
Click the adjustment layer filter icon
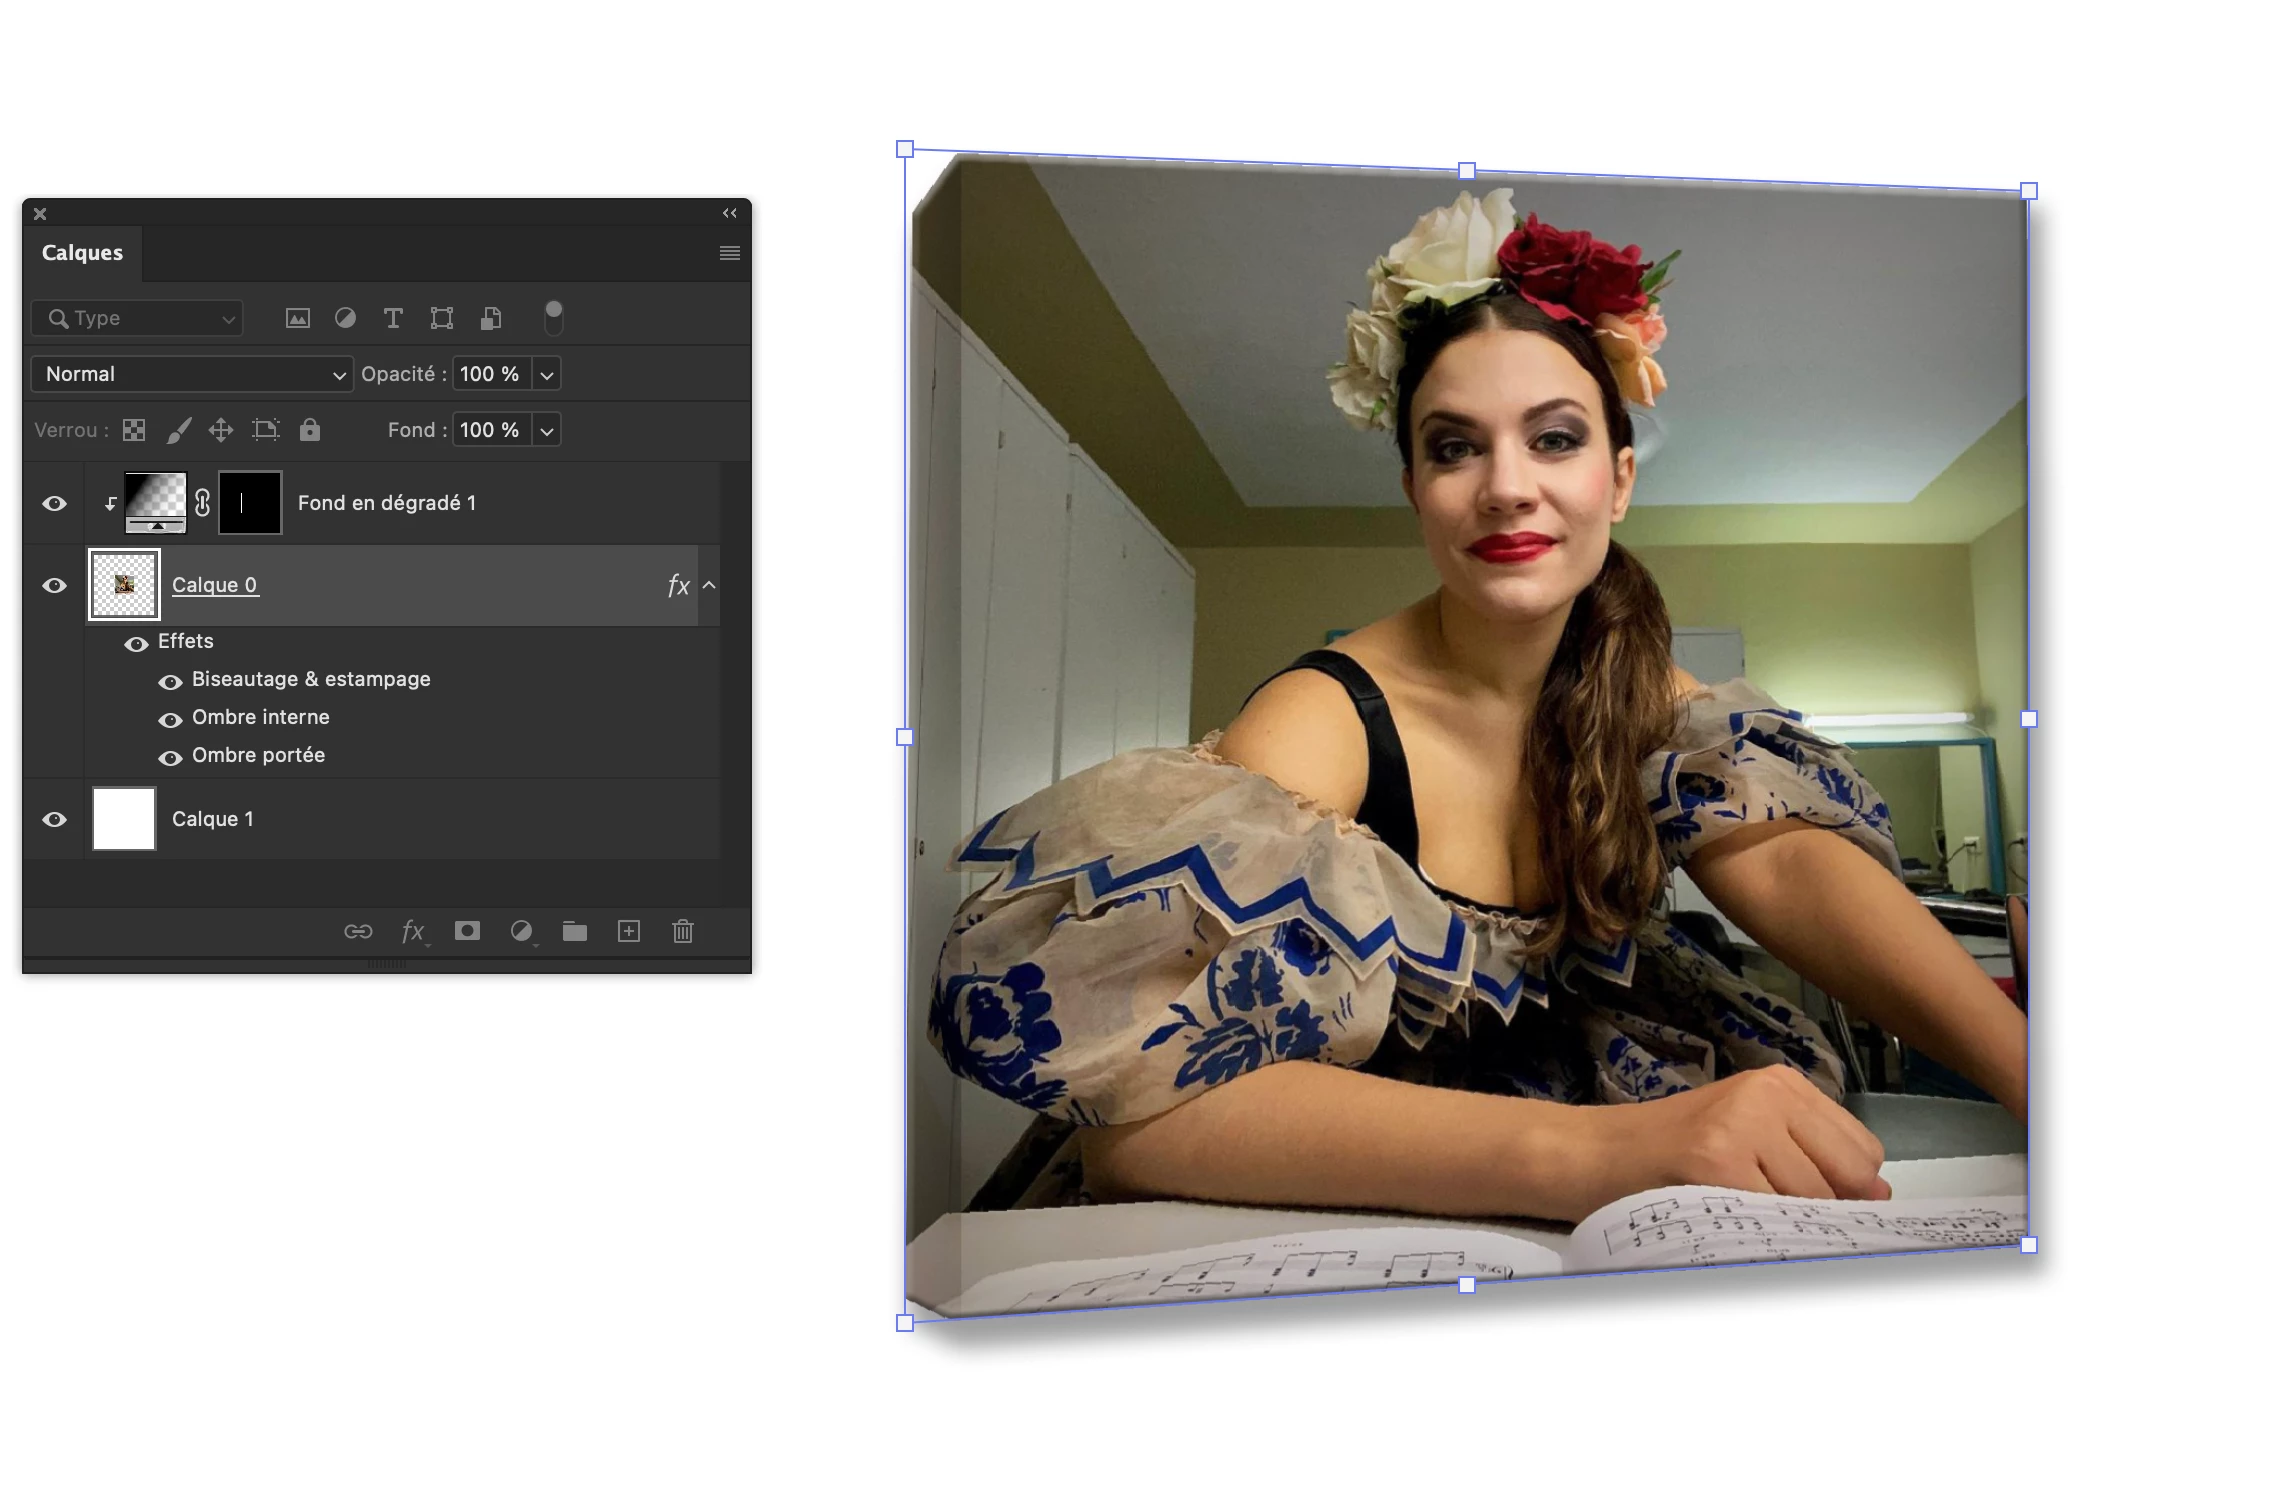[345, 318]
